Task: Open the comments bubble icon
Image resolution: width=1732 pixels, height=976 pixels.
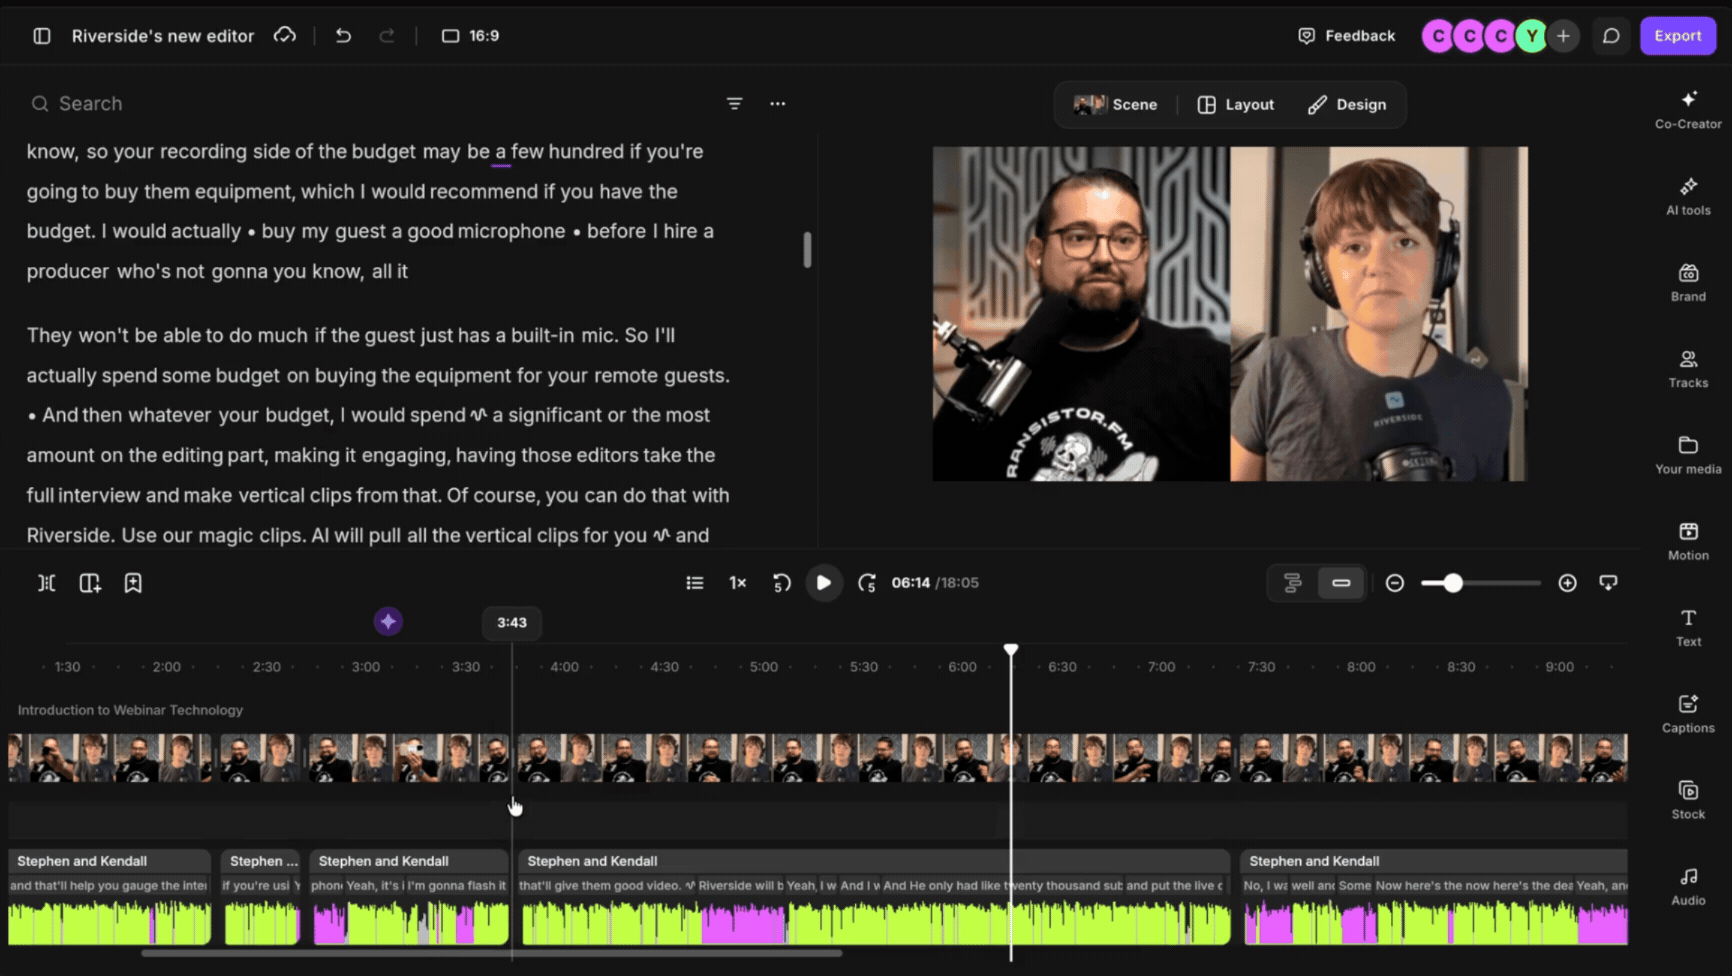Action: tap(1611, 36)
